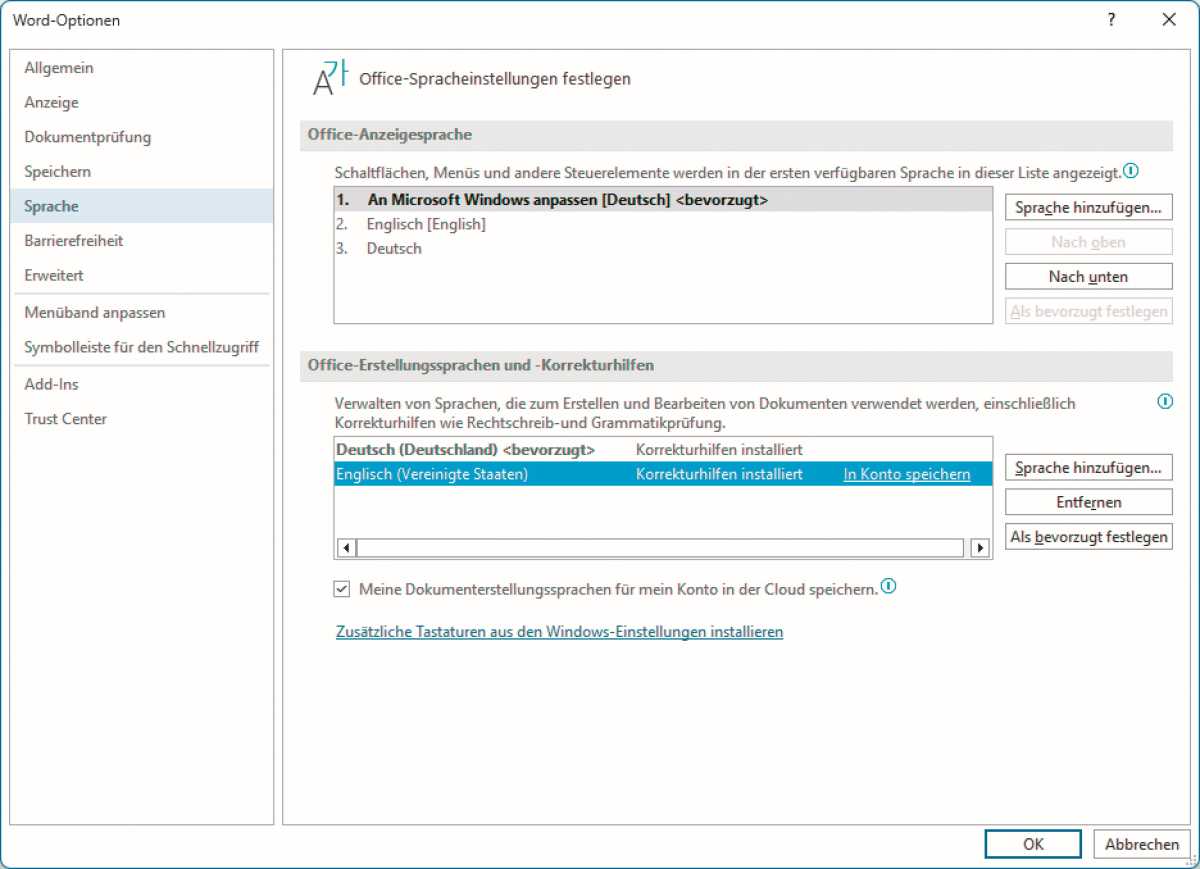
Task: Click Als bevorzugt festlegen for display language
Action: pyautogui.click(x=1088, y=311)
